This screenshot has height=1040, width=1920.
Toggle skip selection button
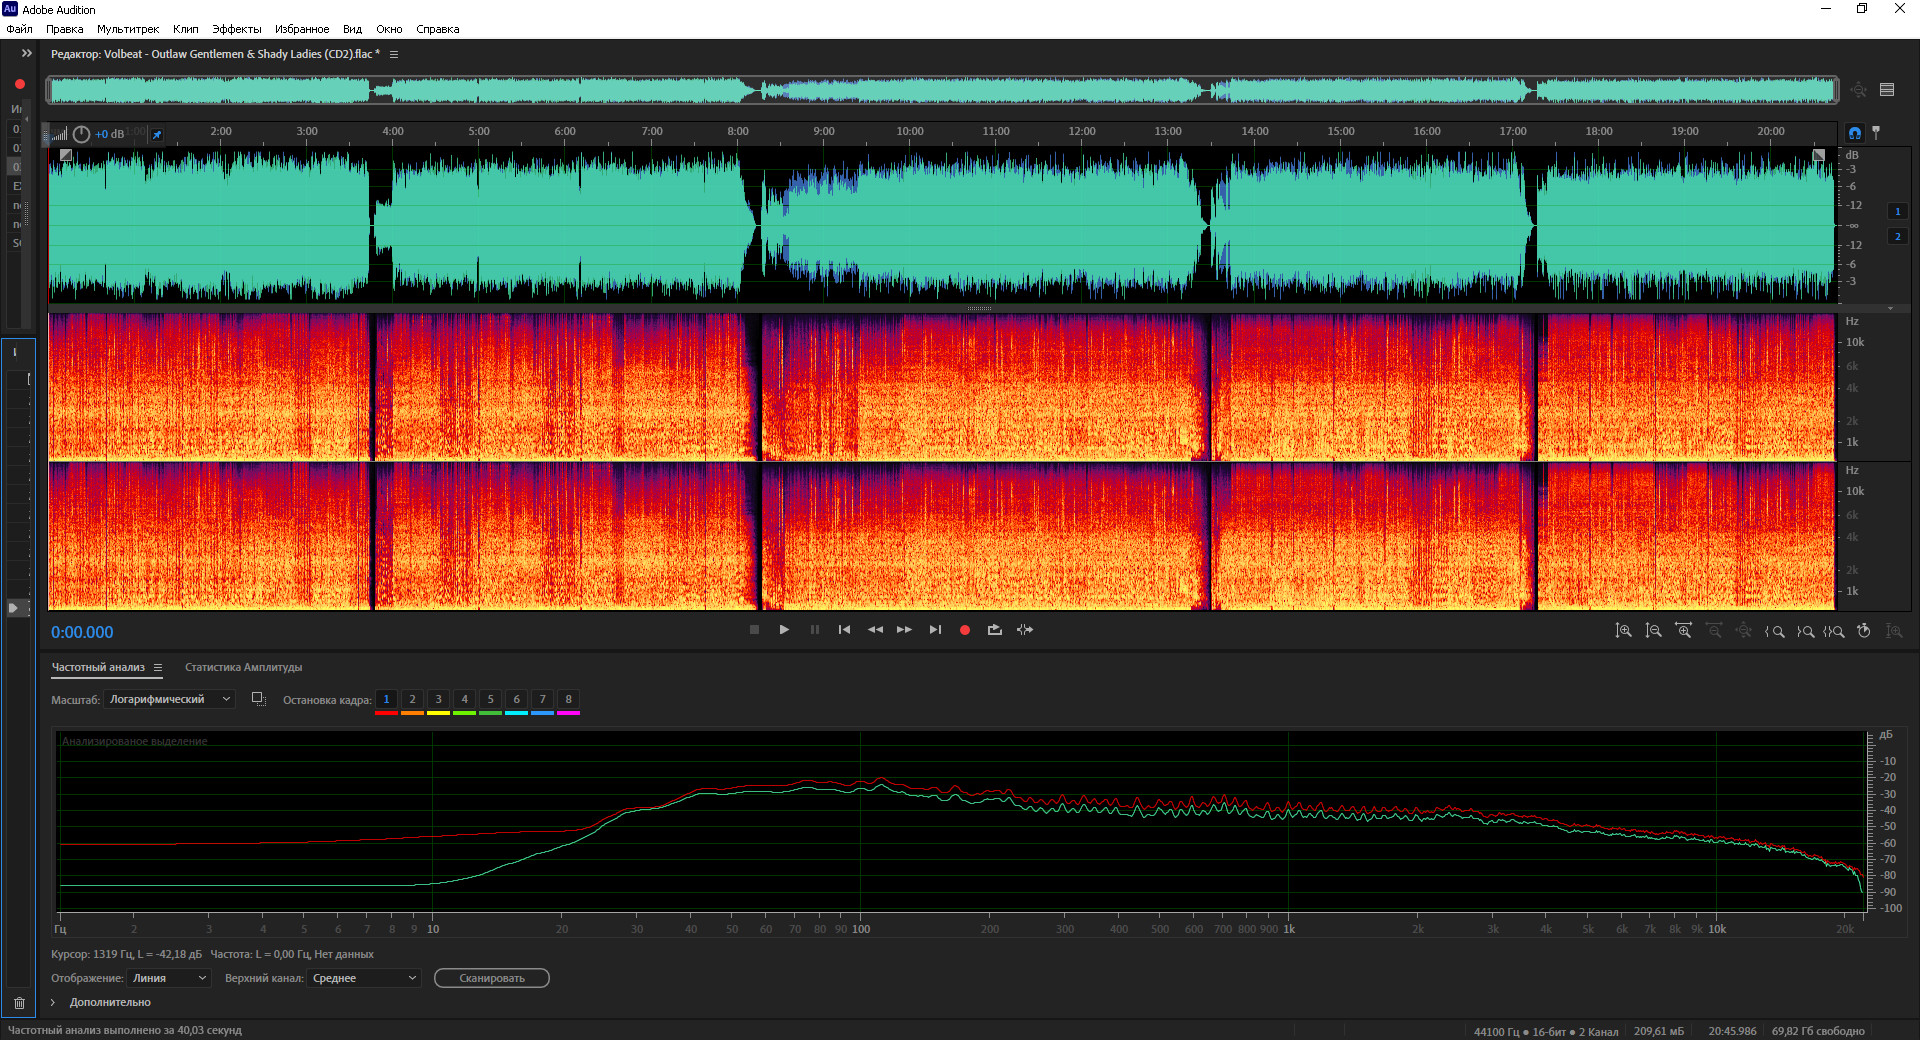pyautogui.click(x=1025, y=630)
